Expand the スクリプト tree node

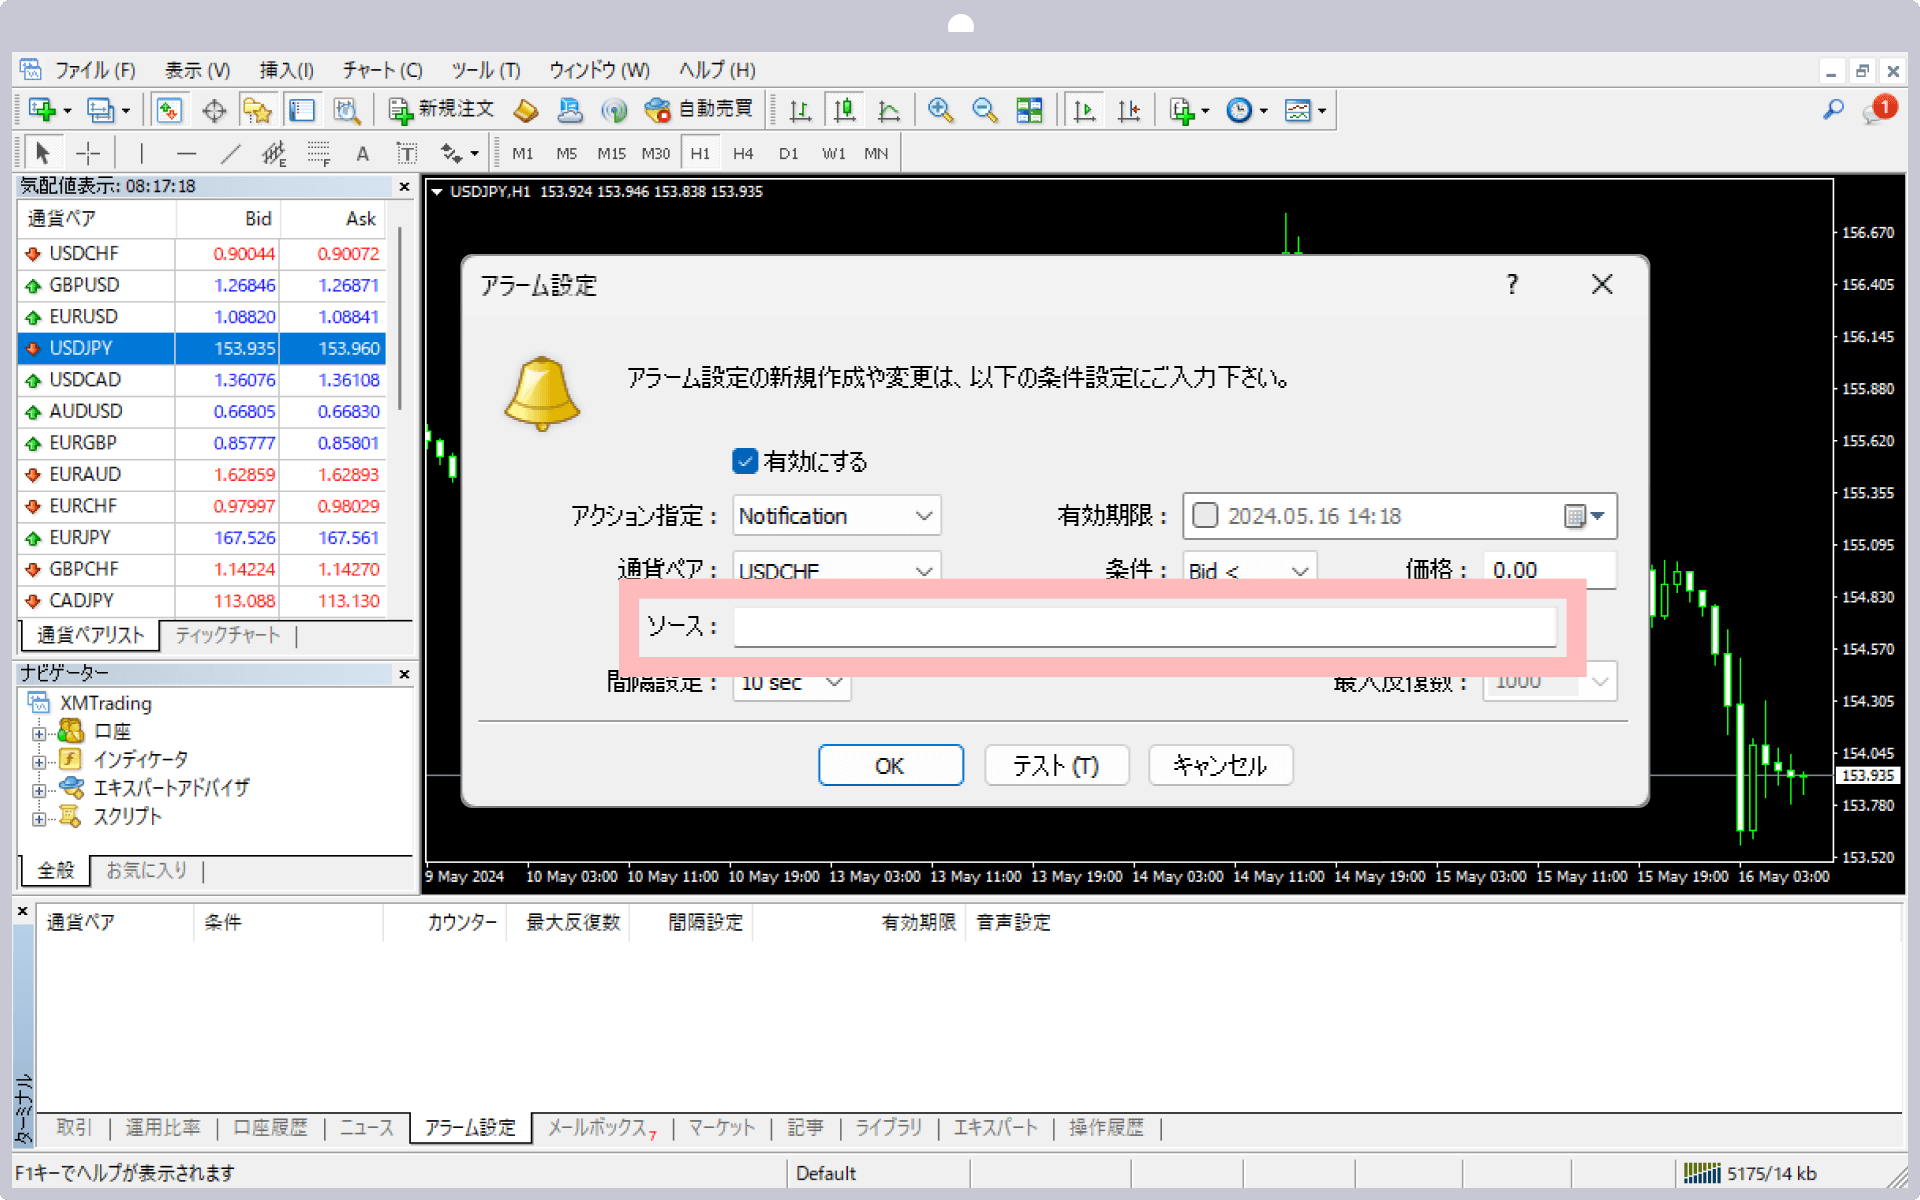[38, 818]
